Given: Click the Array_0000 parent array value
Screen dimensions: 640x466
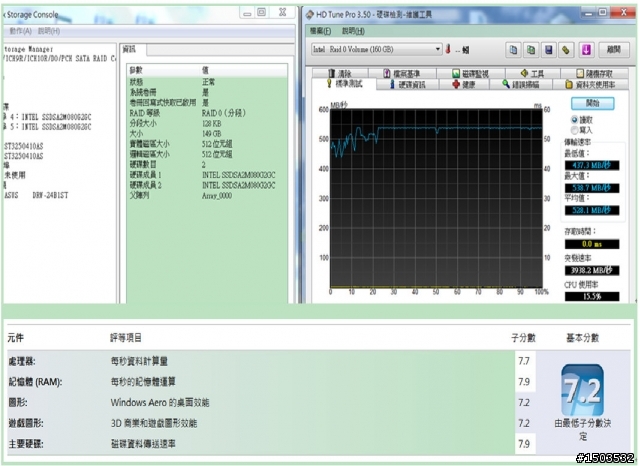Looking at the screenshot, I should click(x=217, y=196).
